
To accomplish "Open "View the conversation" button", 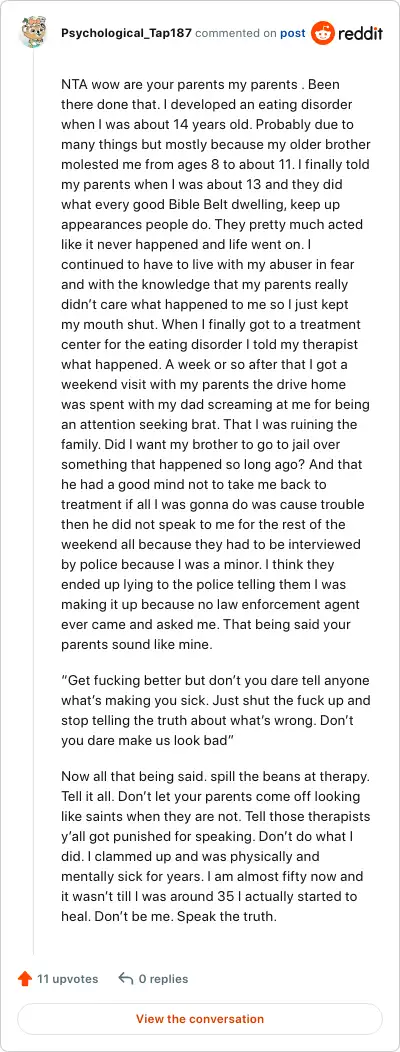I will point(200,1018).
